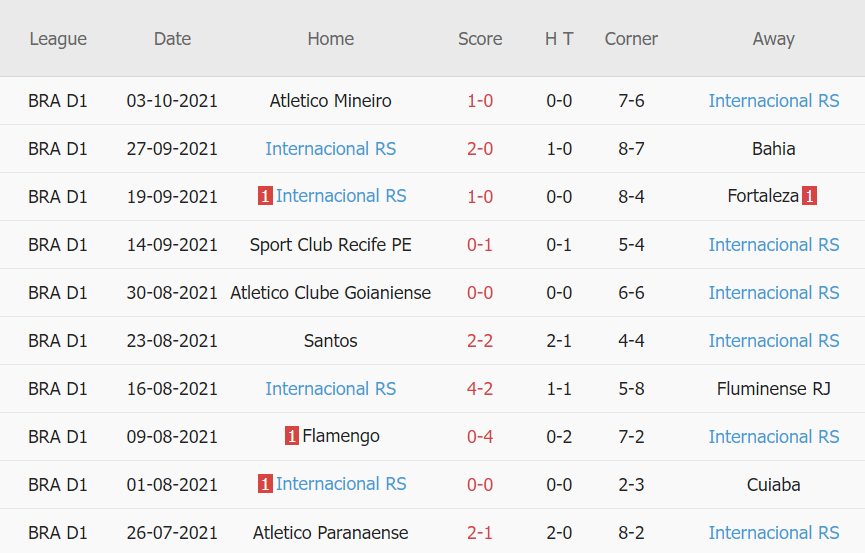The image size is (865, 553).
Task: Open the Santos team link
Action: point(330,341)
